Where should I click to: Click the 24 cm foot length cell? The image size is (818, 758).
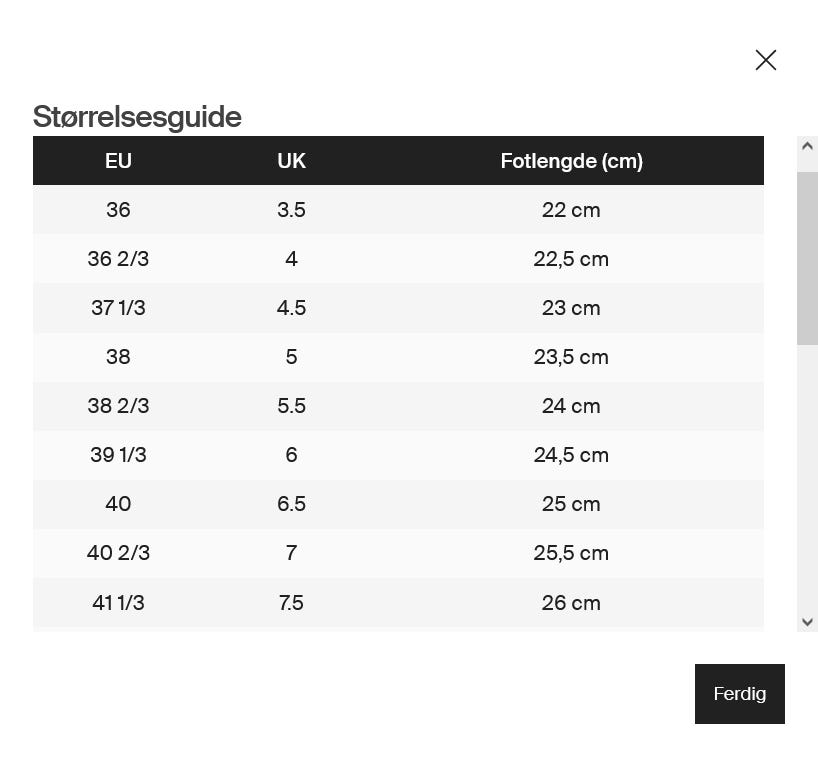(x=571, y=406)
